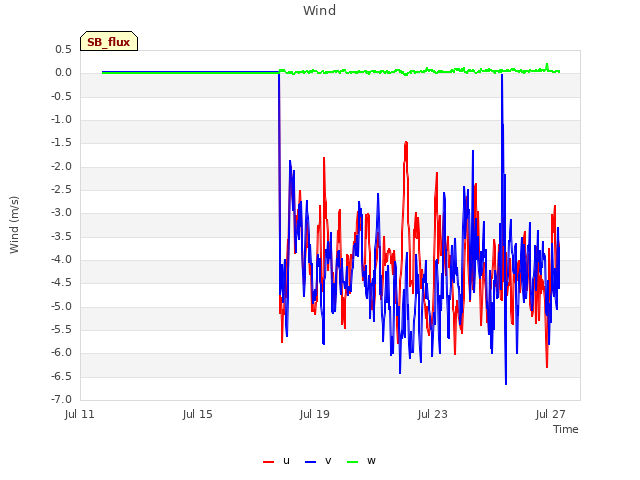This screenshot has height=480, width=640.
Task: Click the '-1.5' y-axis tick label
Action: (61, 142)
